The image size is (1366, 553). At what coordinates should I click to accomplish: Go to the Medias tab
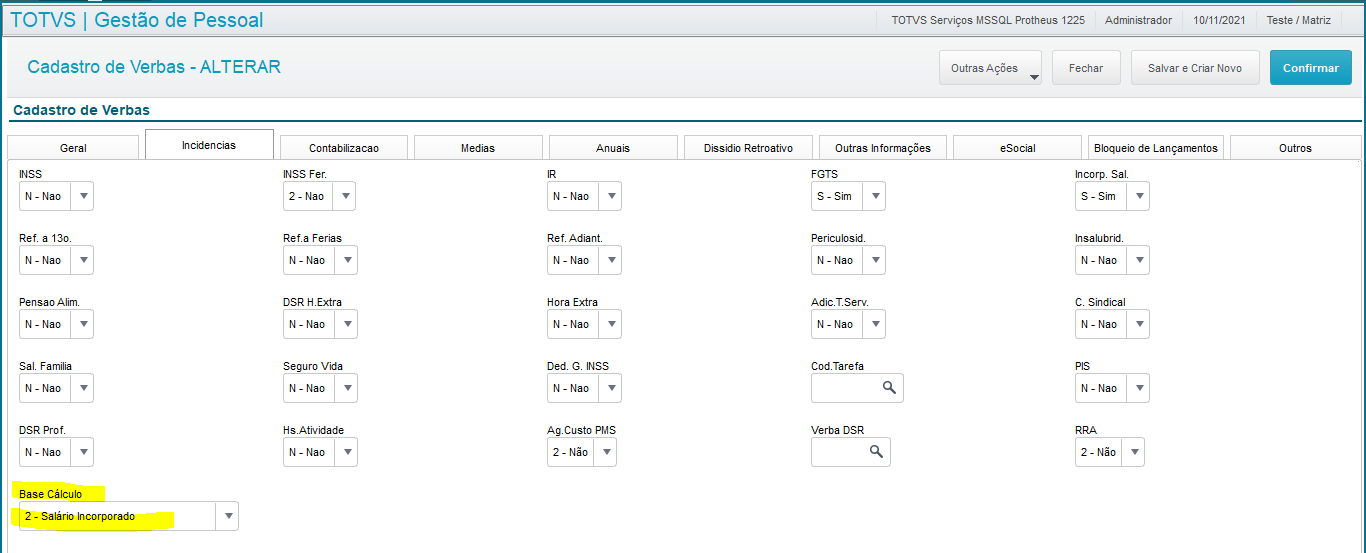pyautogui.click(x=478, y=148)
